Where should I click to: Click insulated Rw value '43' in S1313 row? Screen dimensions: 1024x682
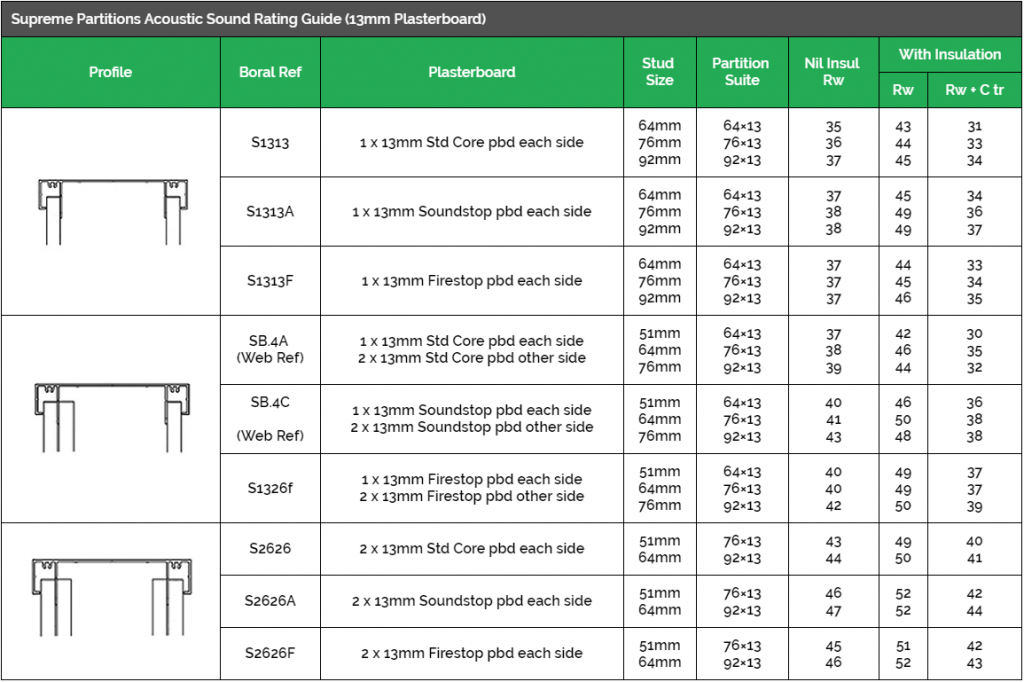(x=903, y=126)
